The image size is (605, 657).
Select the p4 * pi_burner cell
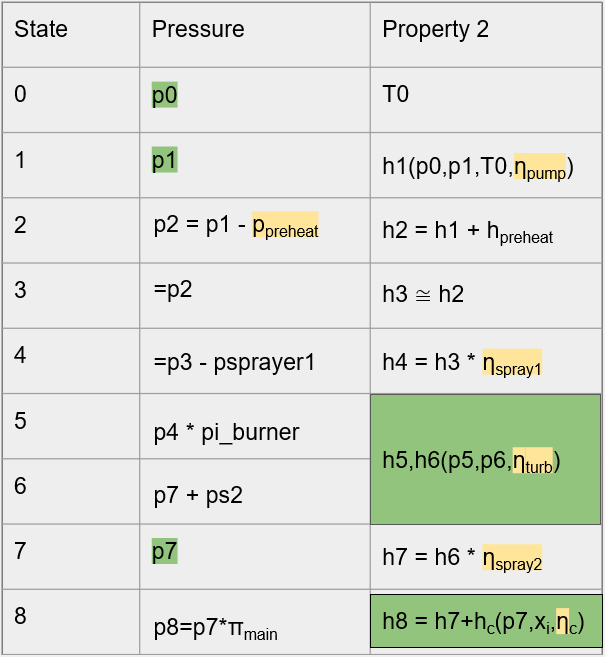255,426
